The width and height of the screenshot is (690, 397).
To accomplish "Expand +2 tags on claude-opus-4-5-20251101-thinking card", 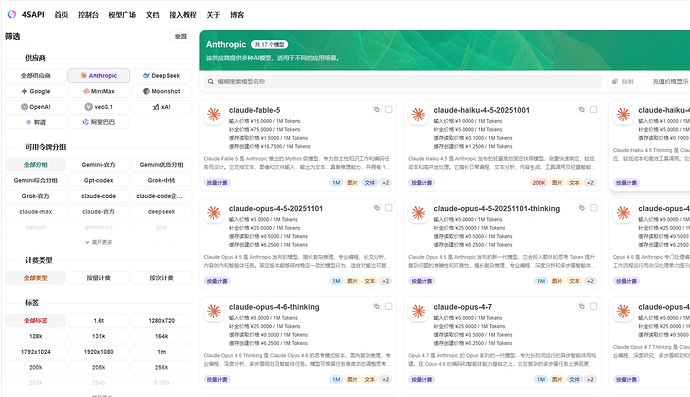I will [x=590, y=281].
